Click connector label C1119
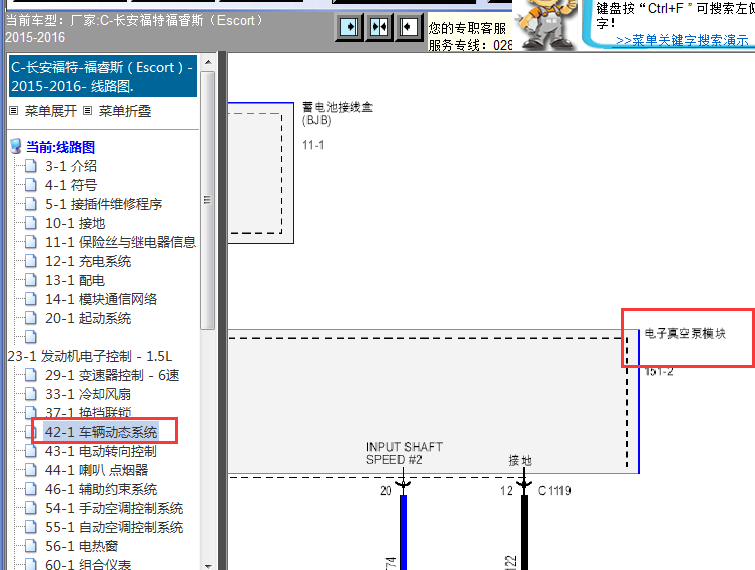Image resolution: width=755 pixels, height=570 pixels. (554, 491)
